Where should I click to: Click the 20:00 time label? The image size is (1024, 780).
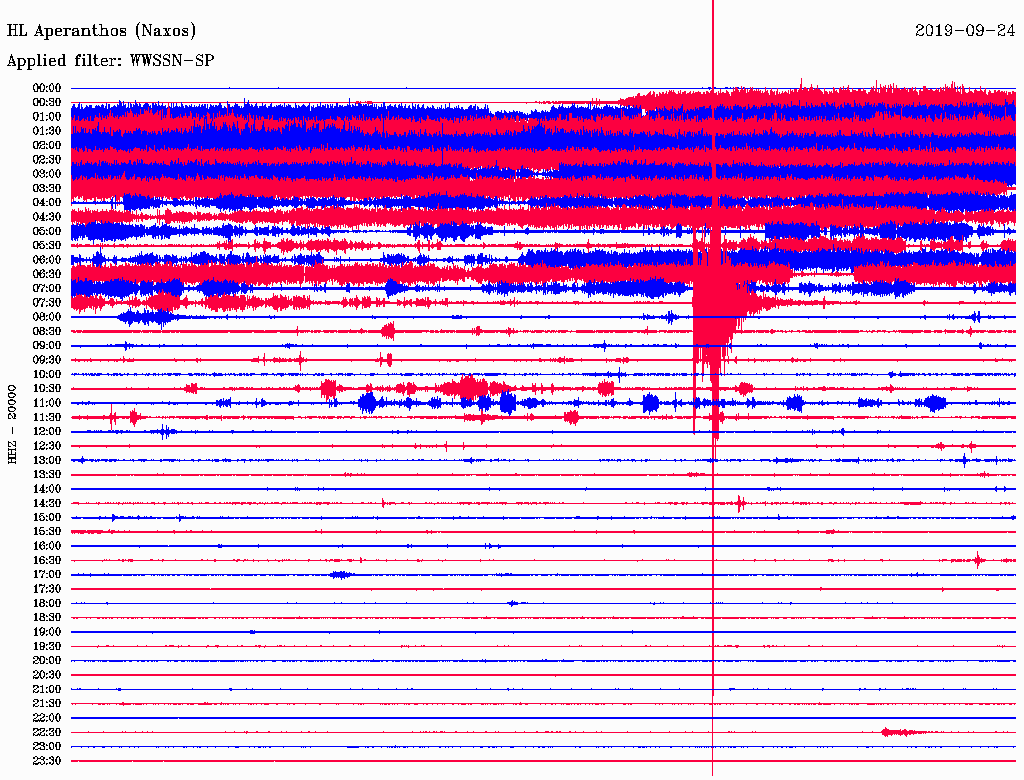pos(47,660)
